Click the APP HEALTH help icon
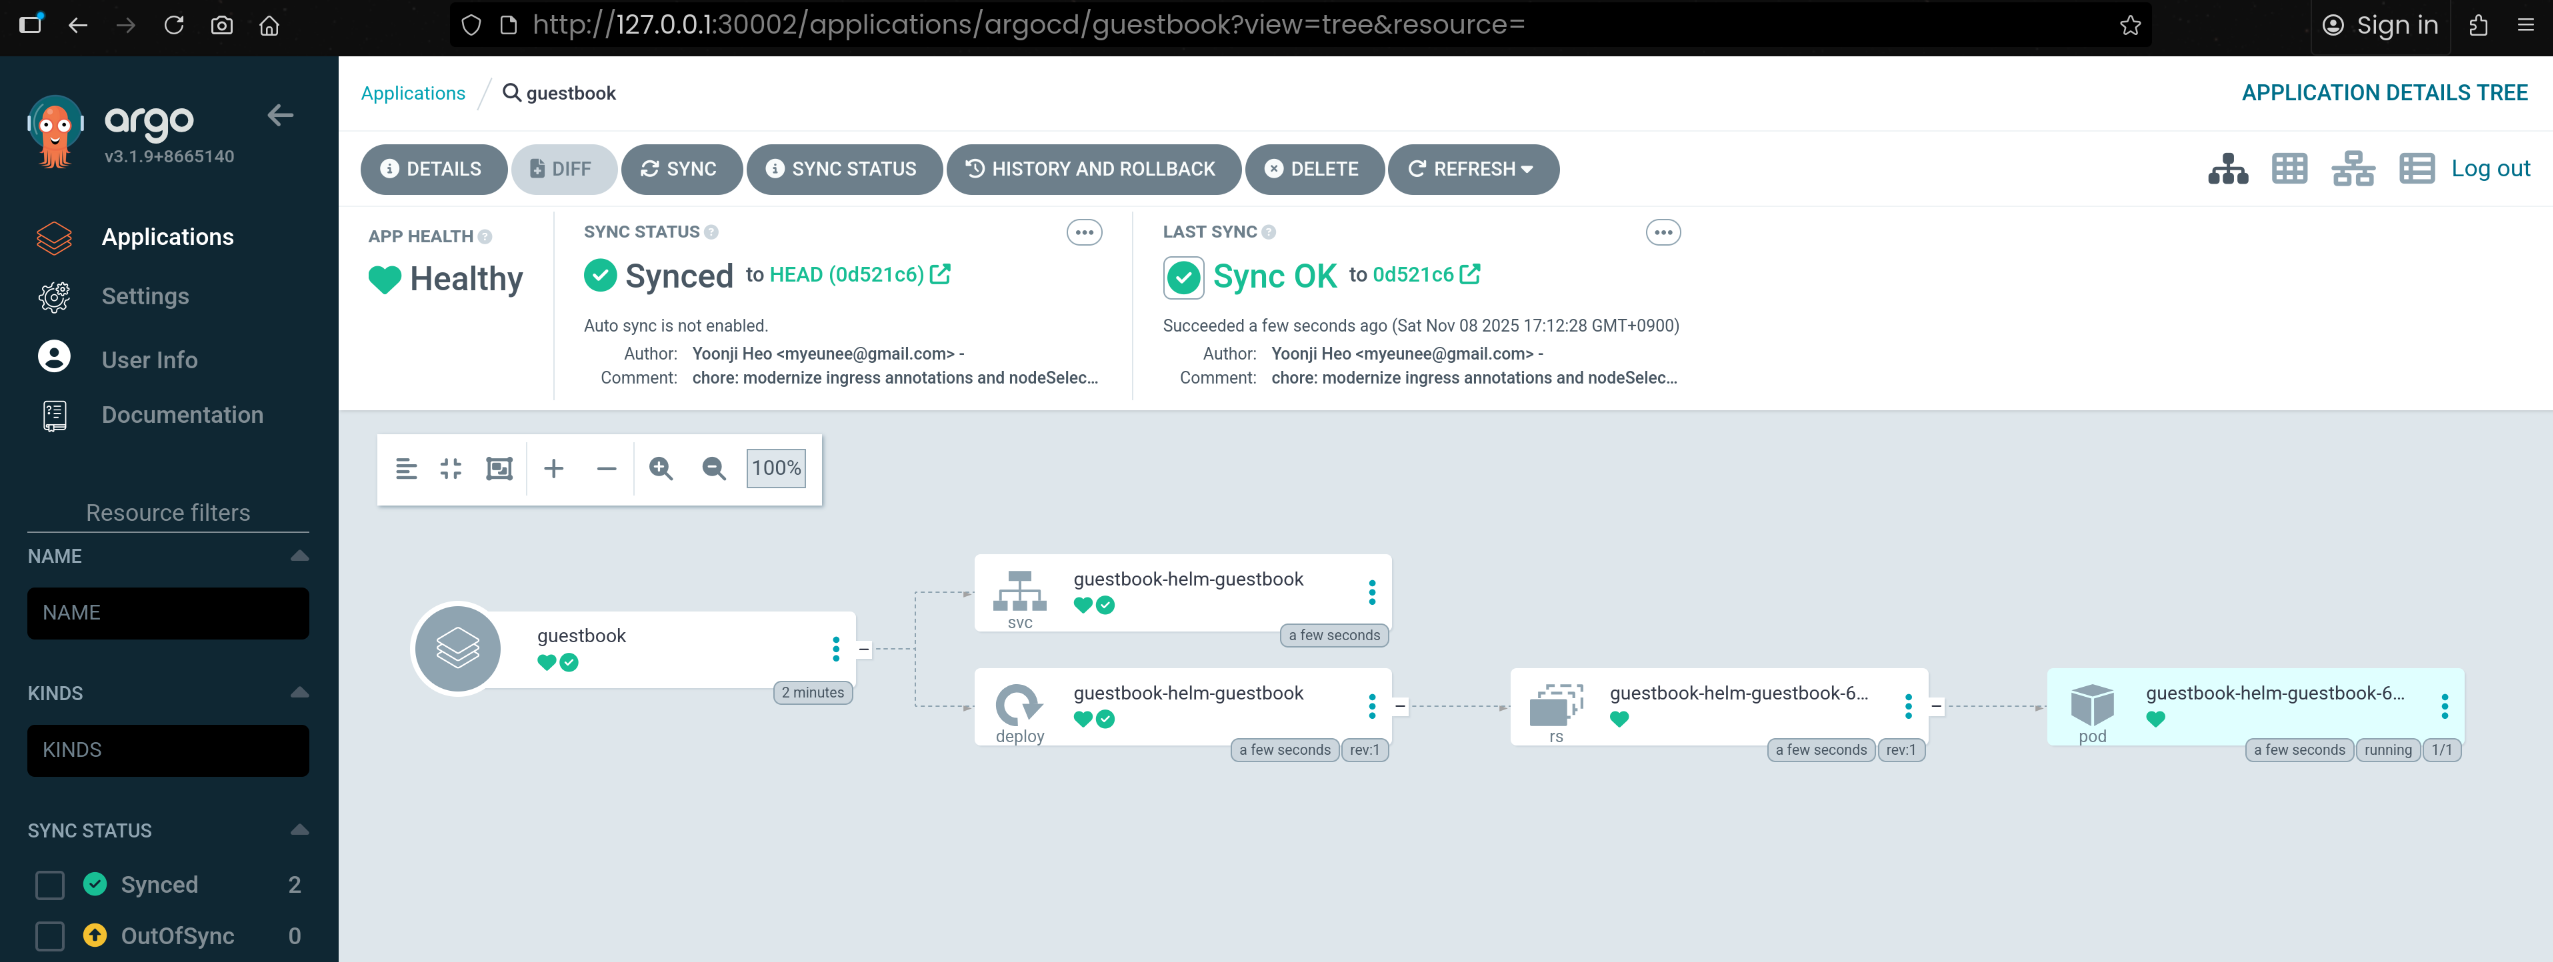 [x=485, y=236]
